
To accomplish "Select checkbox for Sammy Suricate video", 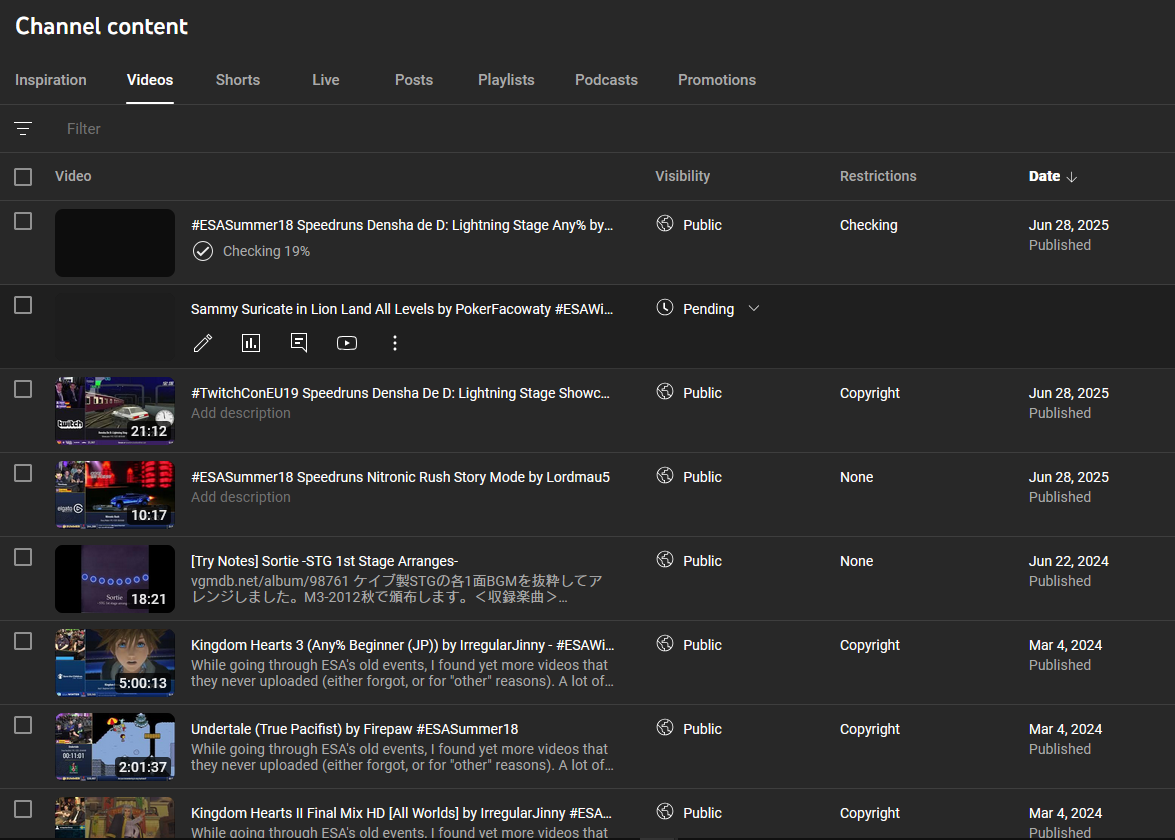I will (23, 306).
